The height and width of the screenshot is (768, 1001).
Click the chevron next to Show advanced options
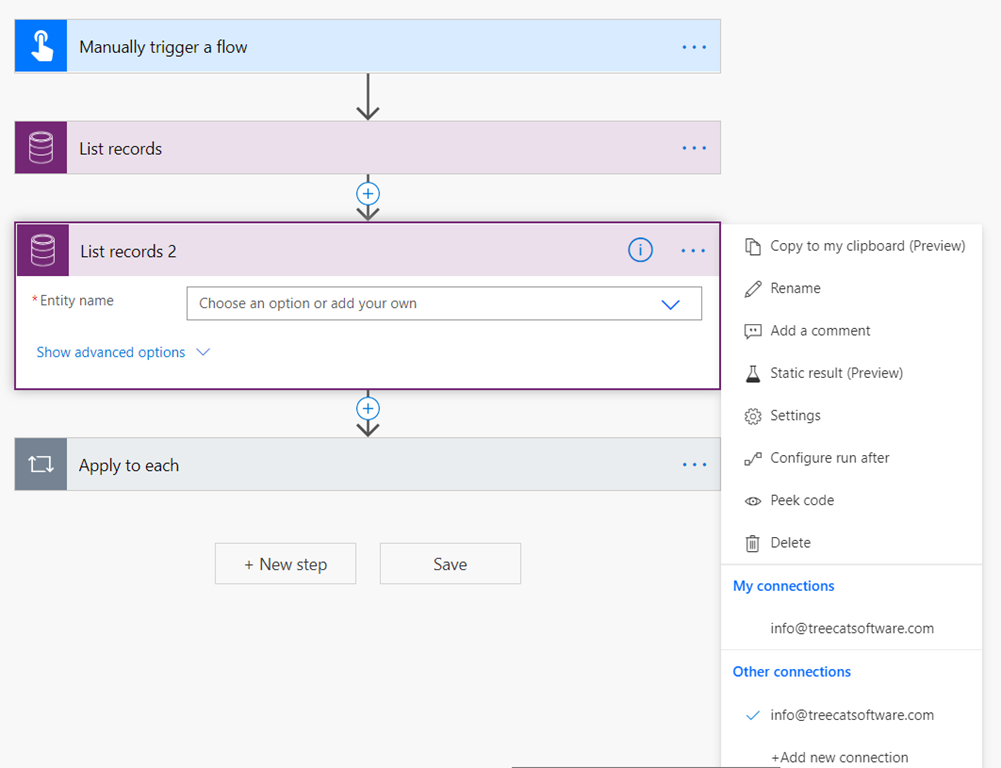[203, 352]
